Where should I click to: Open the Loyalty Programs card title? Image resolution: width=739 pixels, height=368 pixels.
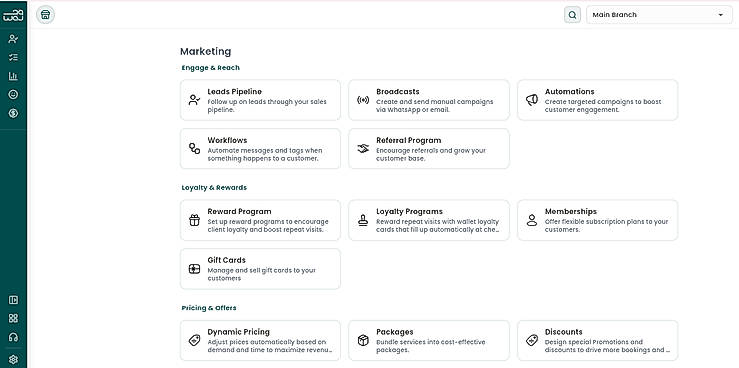pyautogui.click(x=409, y=212)
